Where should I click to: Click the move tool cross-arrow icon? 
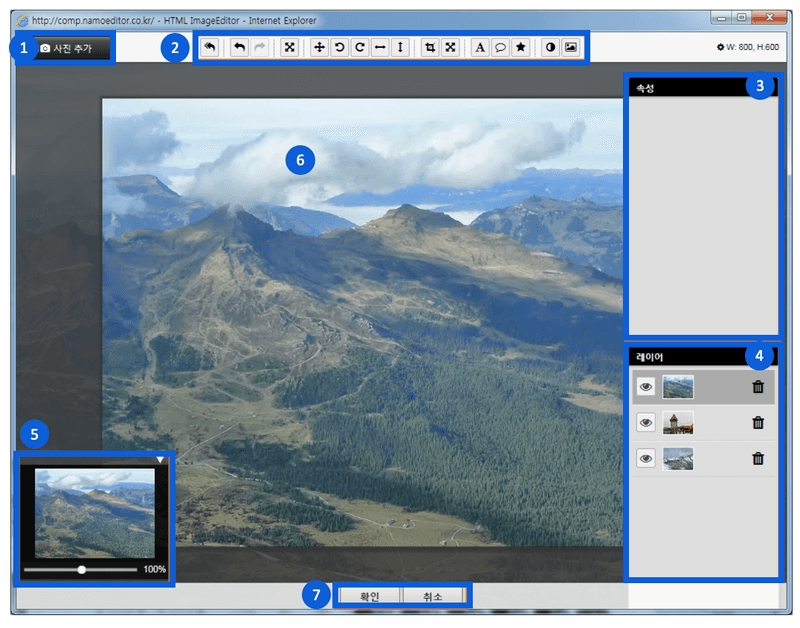(319, 48)
